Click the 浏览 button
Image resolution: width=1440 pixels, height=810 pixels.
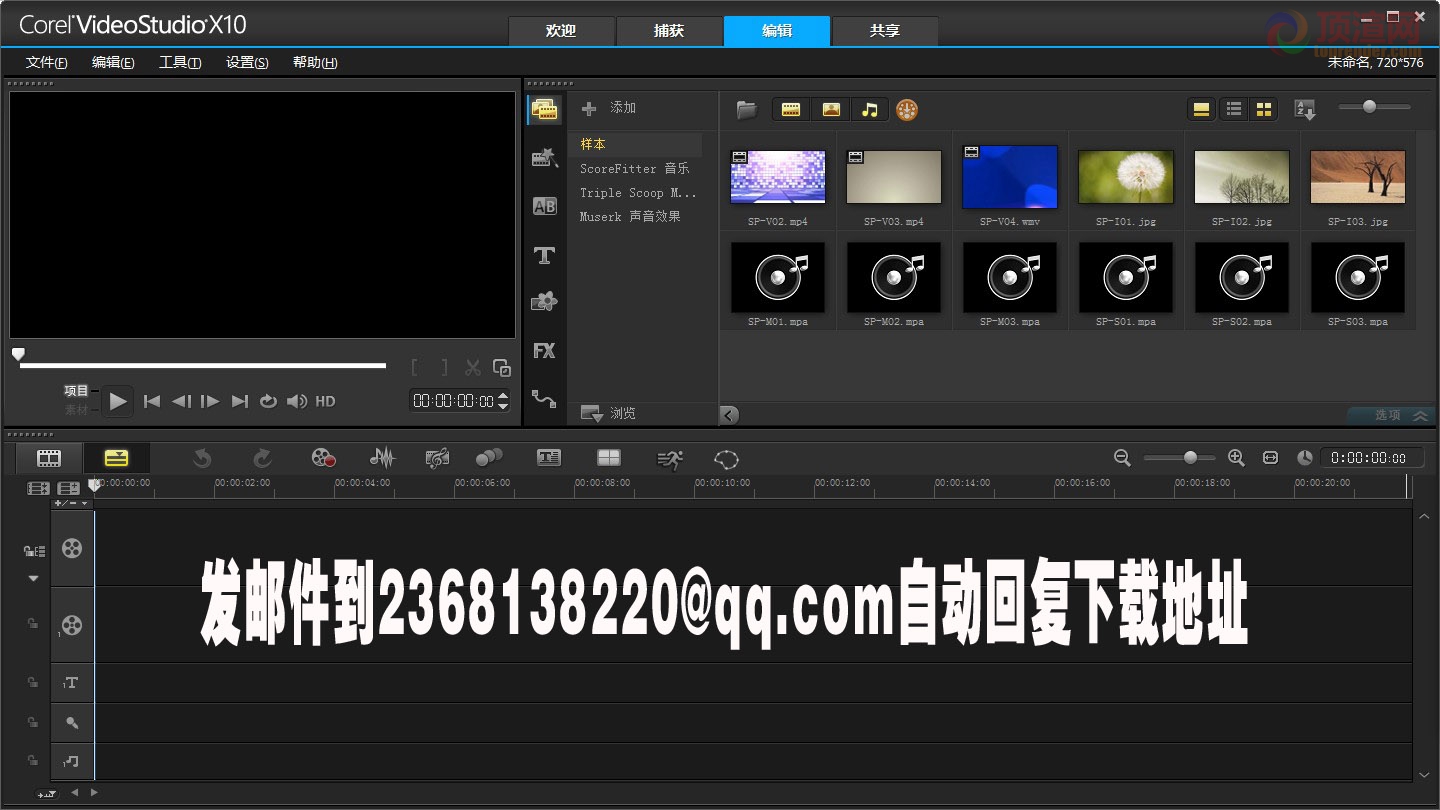pos(608,413)
